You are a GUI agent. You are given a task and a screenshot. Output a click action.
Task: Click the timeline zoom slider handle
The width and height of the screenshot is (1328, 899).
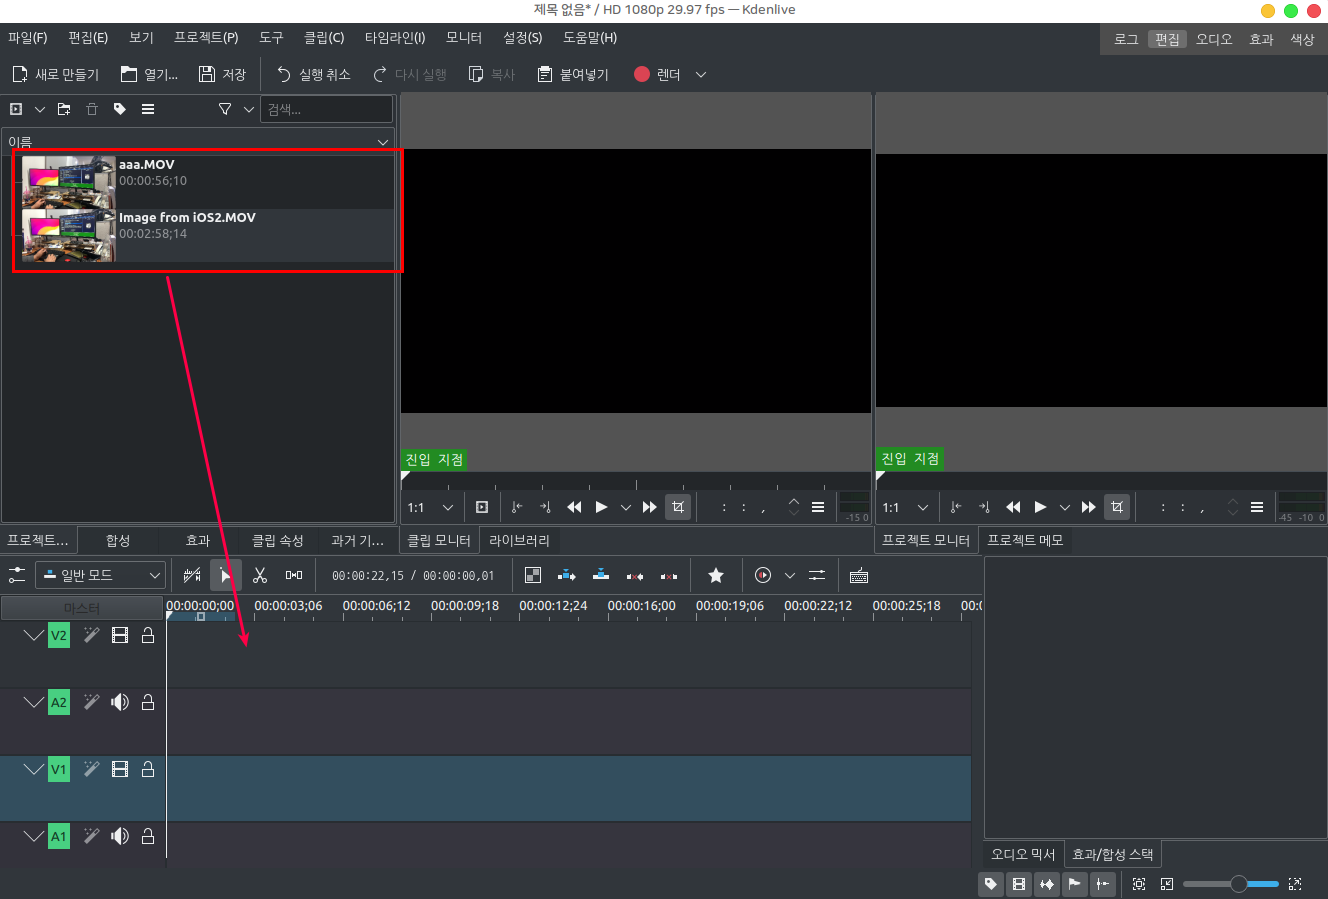click(1239, 884)
